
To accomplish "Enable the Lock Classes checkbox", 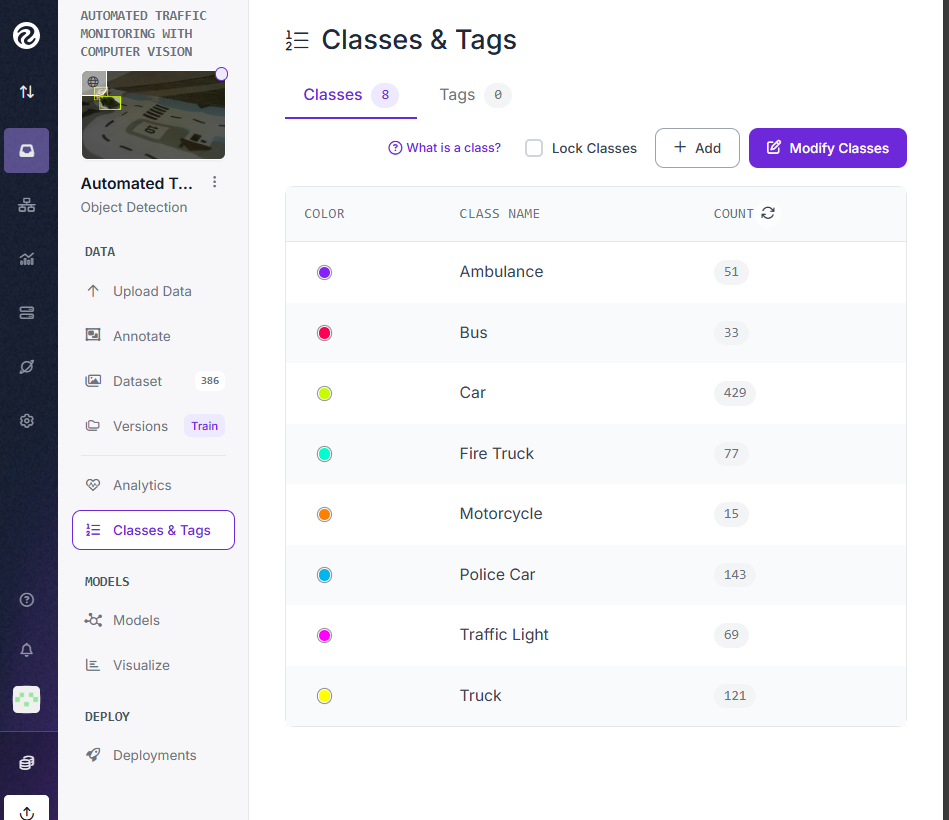I will [x=534, y=148].
